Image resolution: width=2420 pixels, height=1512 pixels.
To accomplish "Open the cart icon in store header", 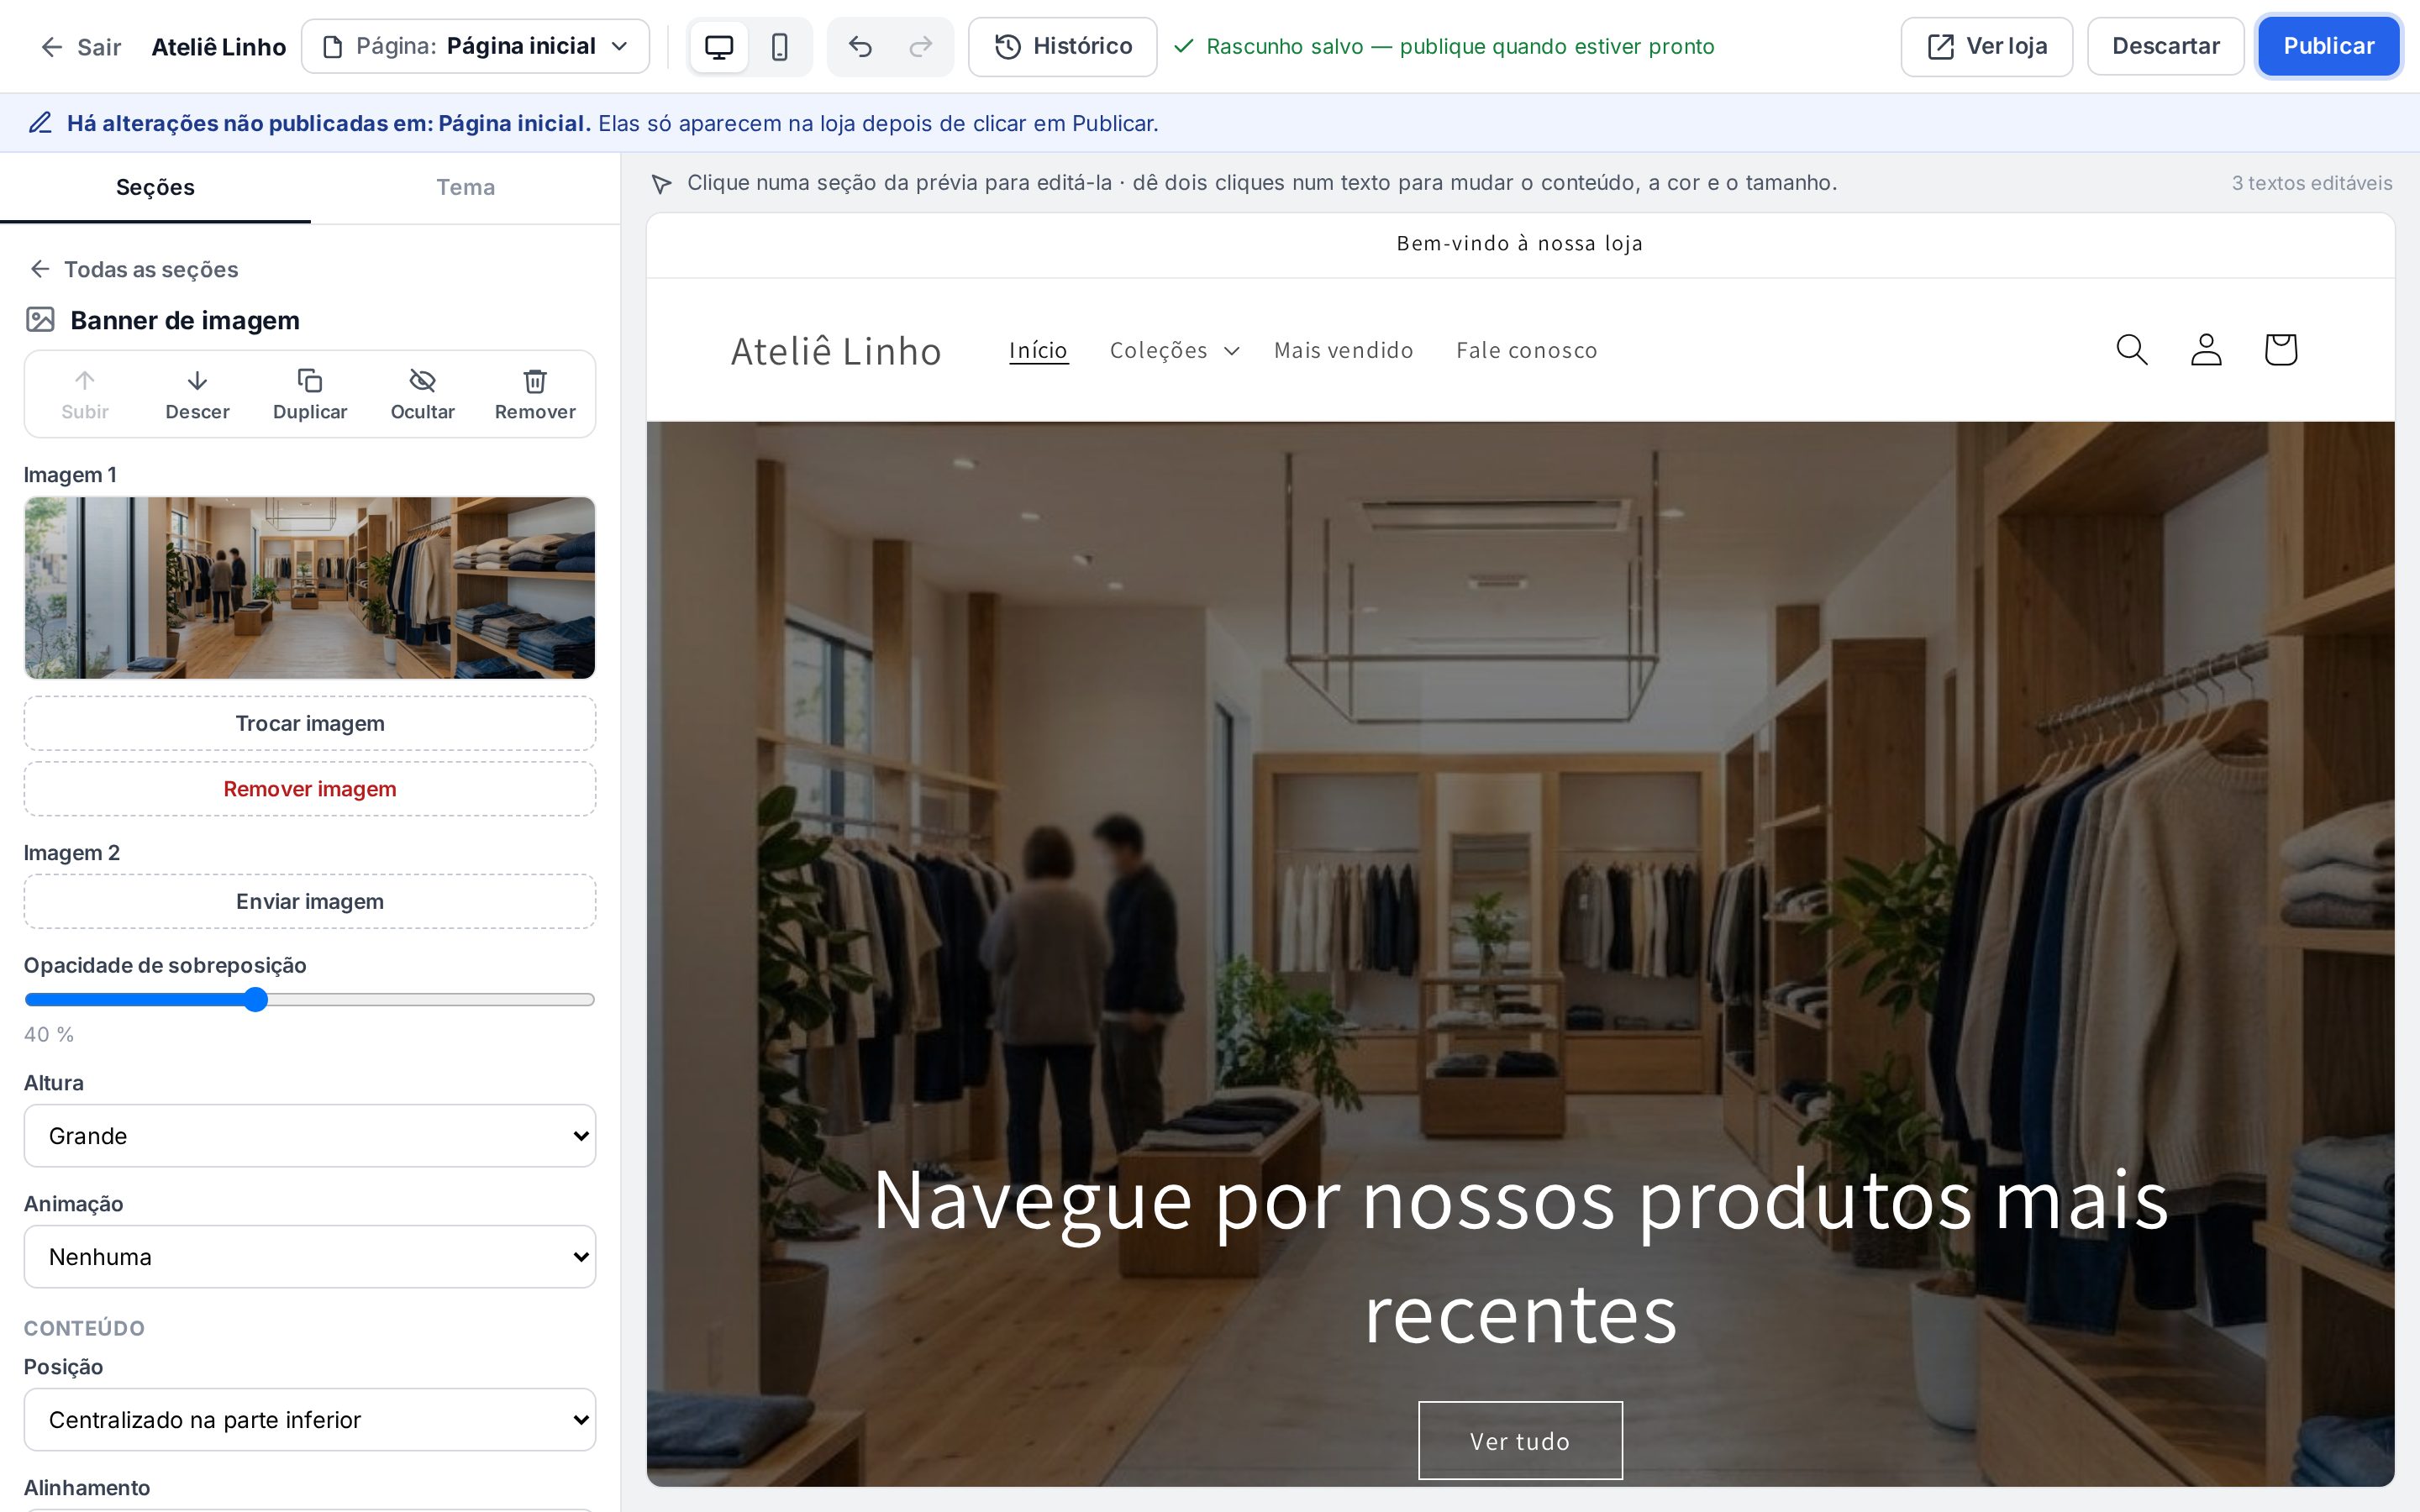I will [x=2280, y=350].
